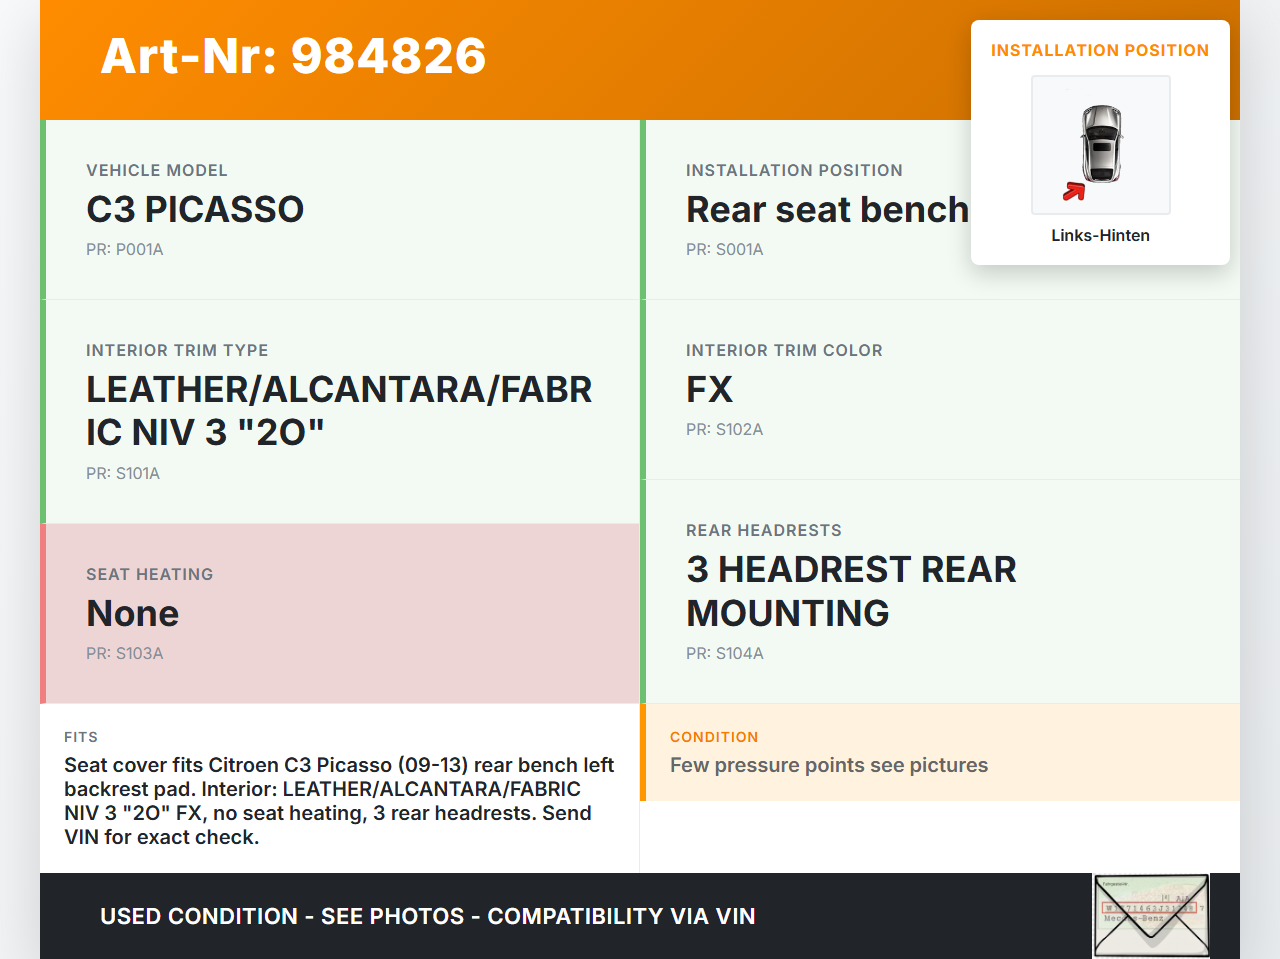Click the PR: P001A code
1280x959 pixels.
pos(124,250)
